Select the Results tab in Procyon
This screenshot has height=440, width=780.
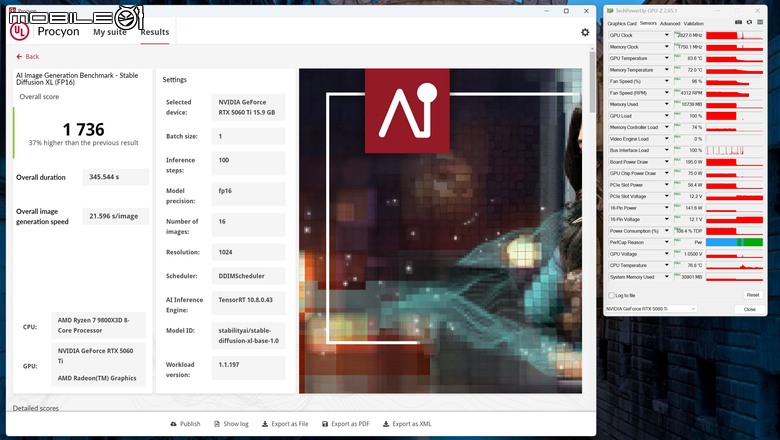(x=155, y=32)
